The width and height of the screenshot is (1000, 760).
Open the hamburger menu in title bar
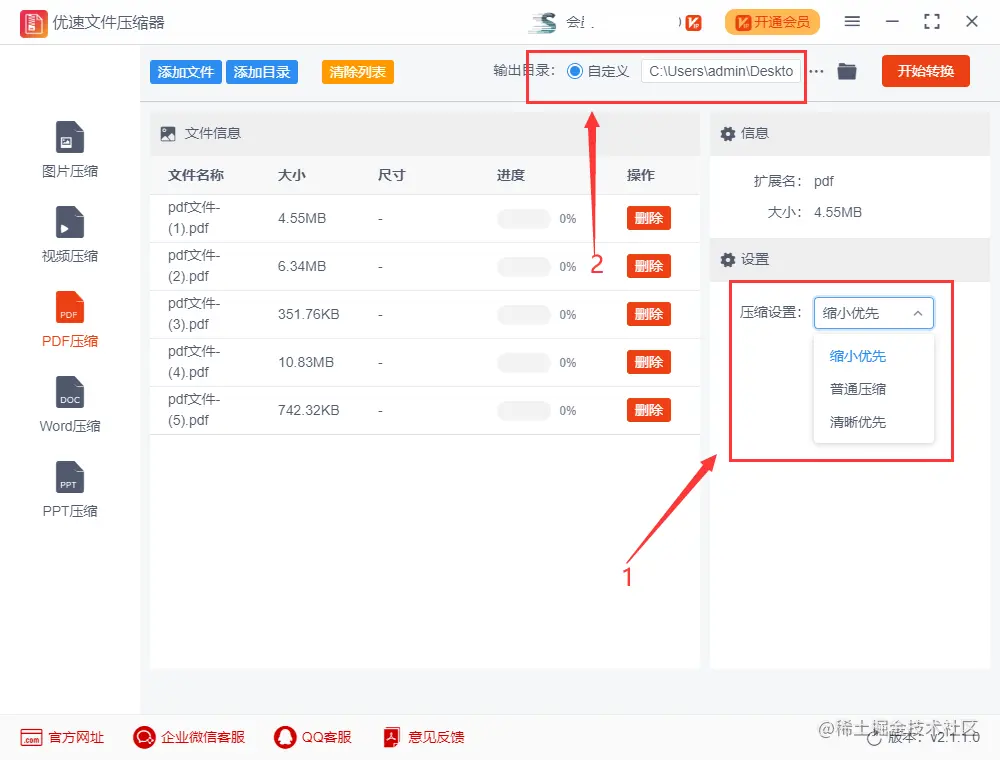(x=852, y=22)
